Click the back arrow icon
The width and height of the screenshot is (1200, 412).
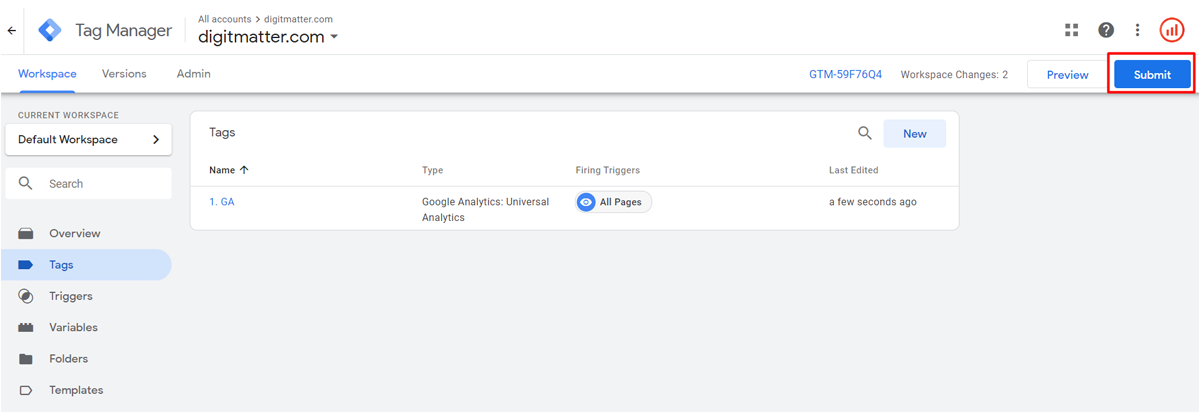[x=12, y=31]
